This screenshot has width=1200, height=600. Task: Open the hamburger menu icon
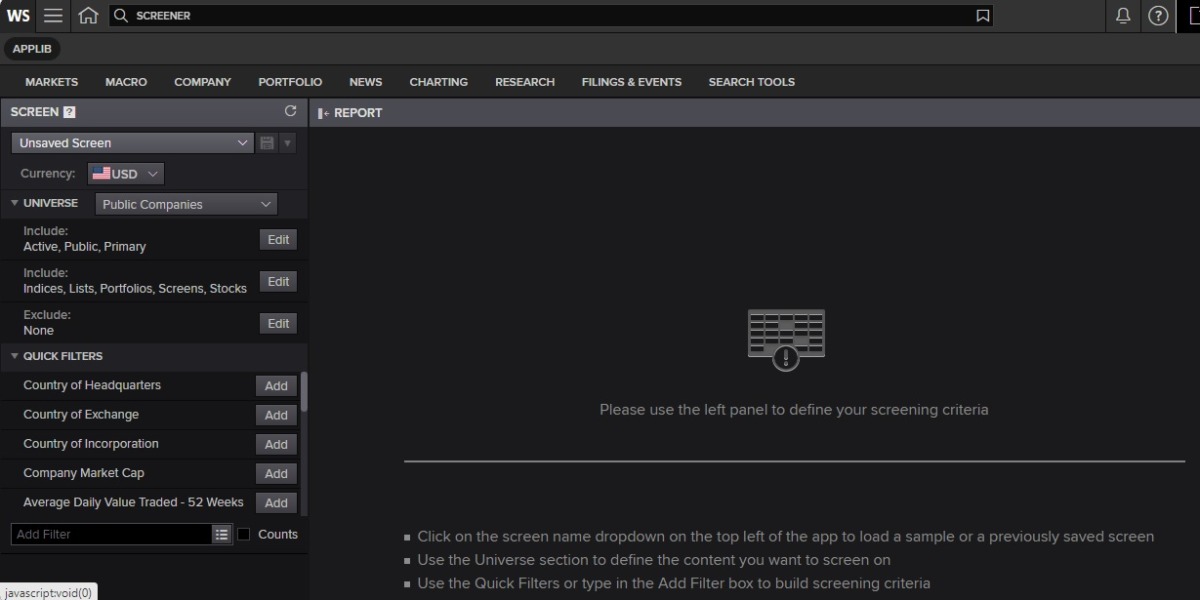[53, 16]
